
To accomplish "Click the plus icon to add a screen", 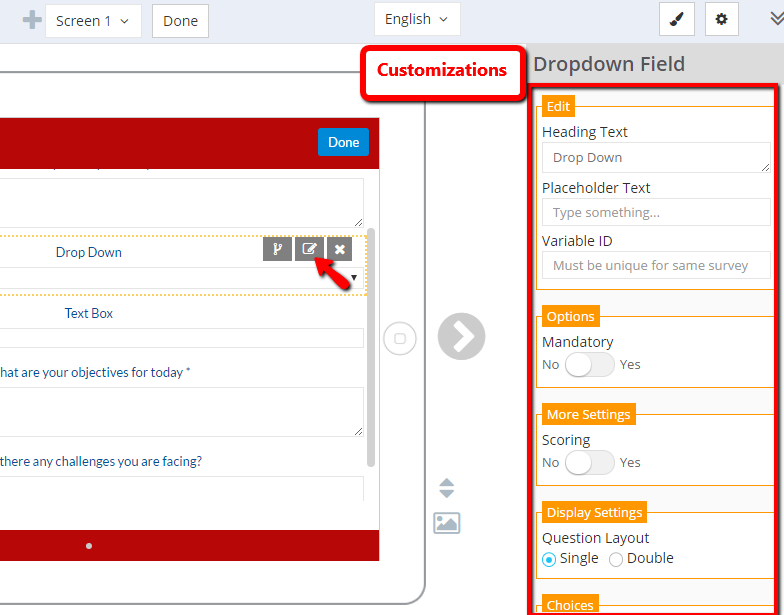I will [32, 20].
